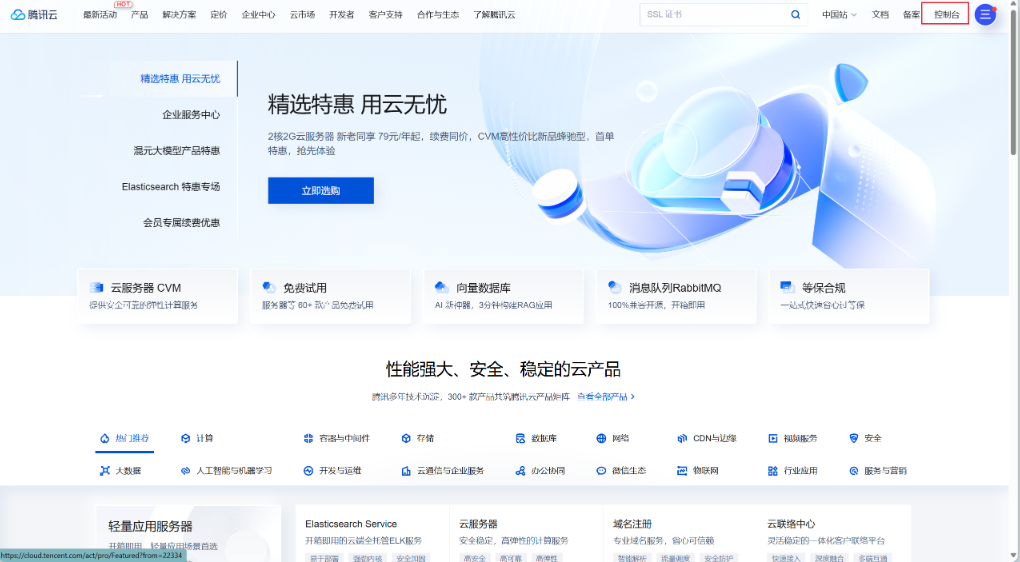Viewport: 1020px width, 562px height.
Task: Click the 查看全部产品 link
Action: coord(606,396)
